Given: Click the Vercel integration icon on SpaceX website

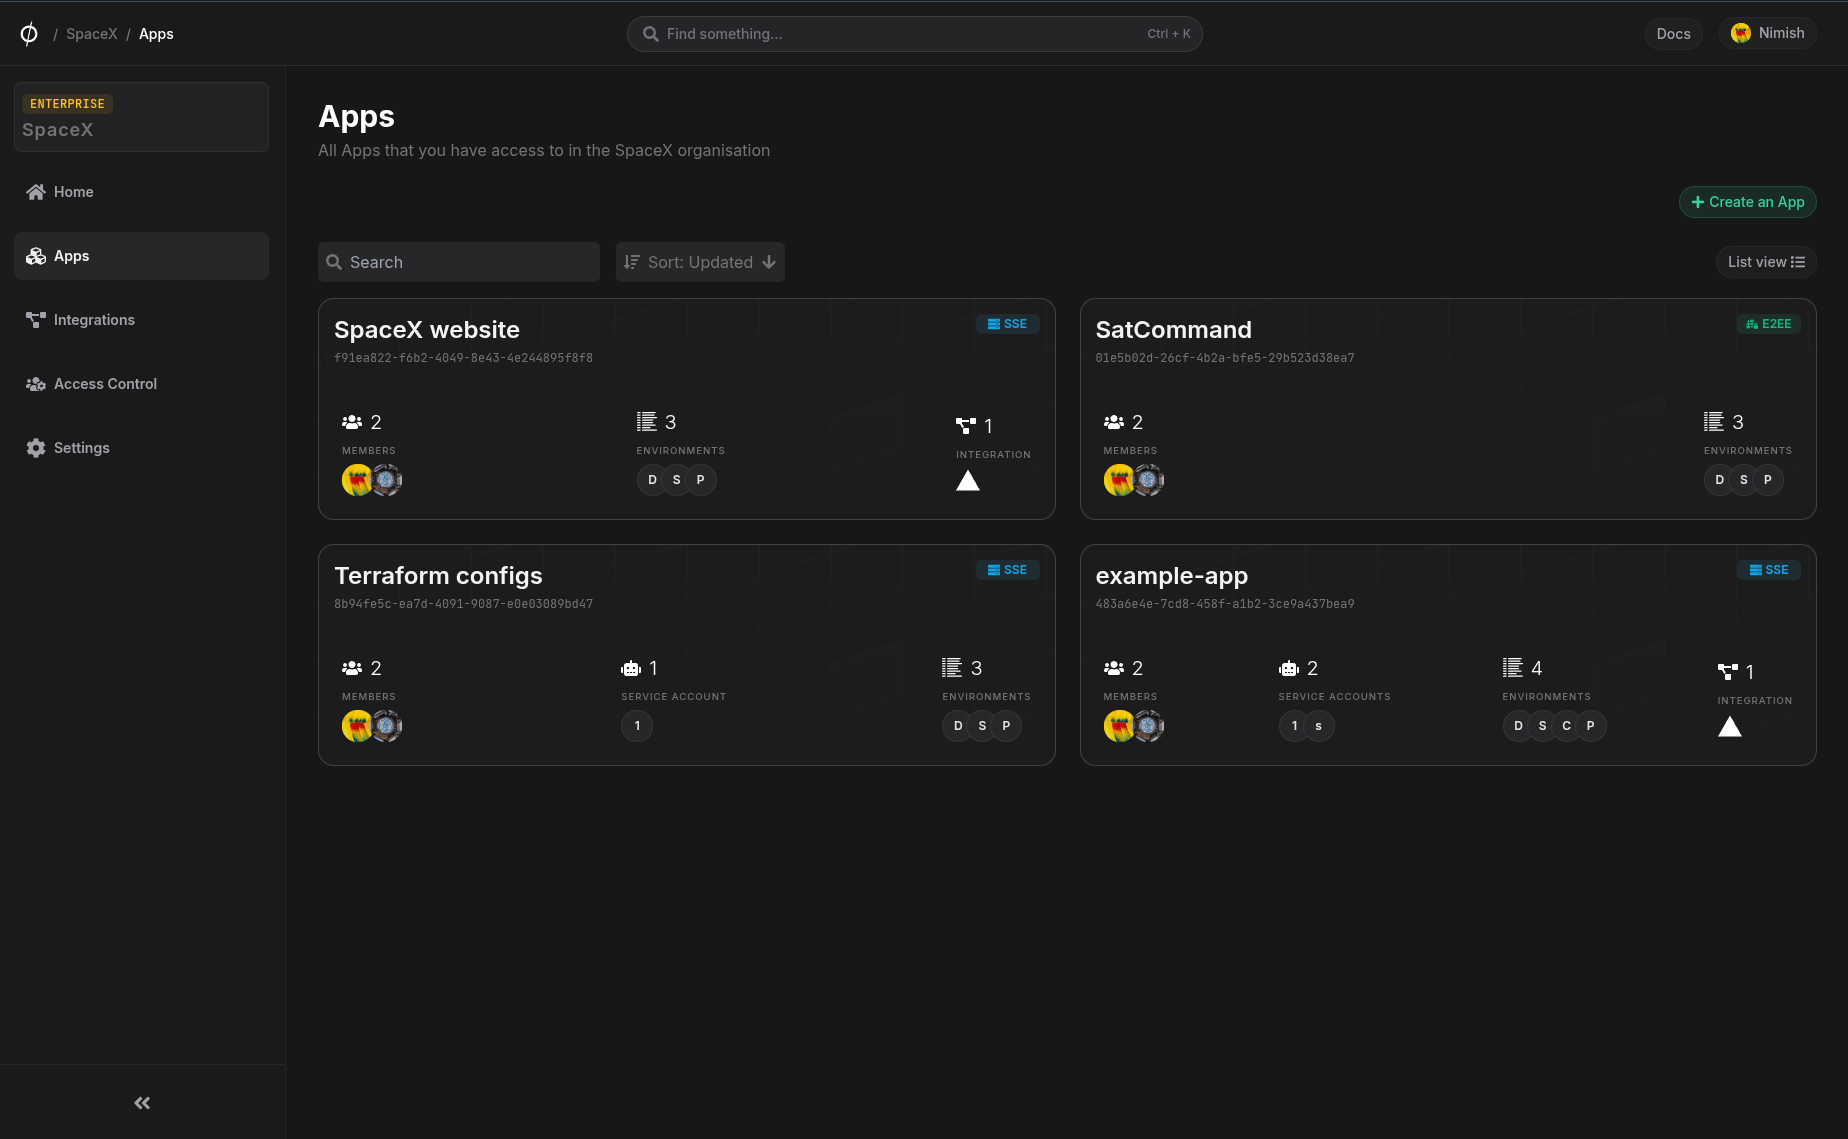Looking at the screenshot, I should [x=967, y=481].
